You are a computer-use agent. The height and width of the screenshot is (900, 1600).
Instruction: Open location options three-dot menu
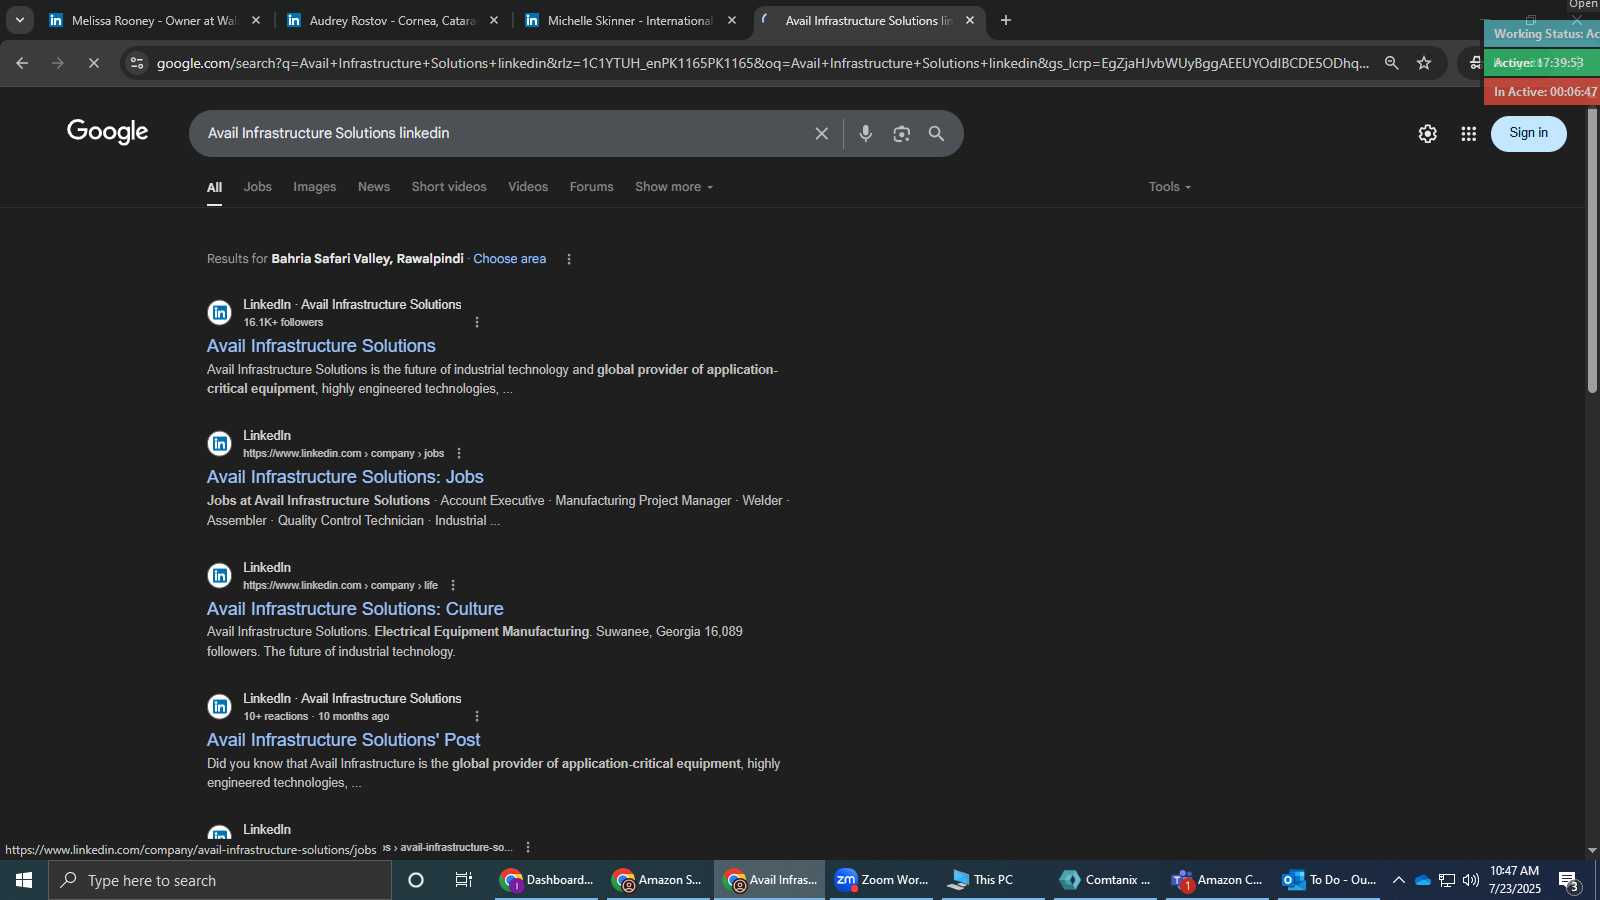click(x=569, y=259)
